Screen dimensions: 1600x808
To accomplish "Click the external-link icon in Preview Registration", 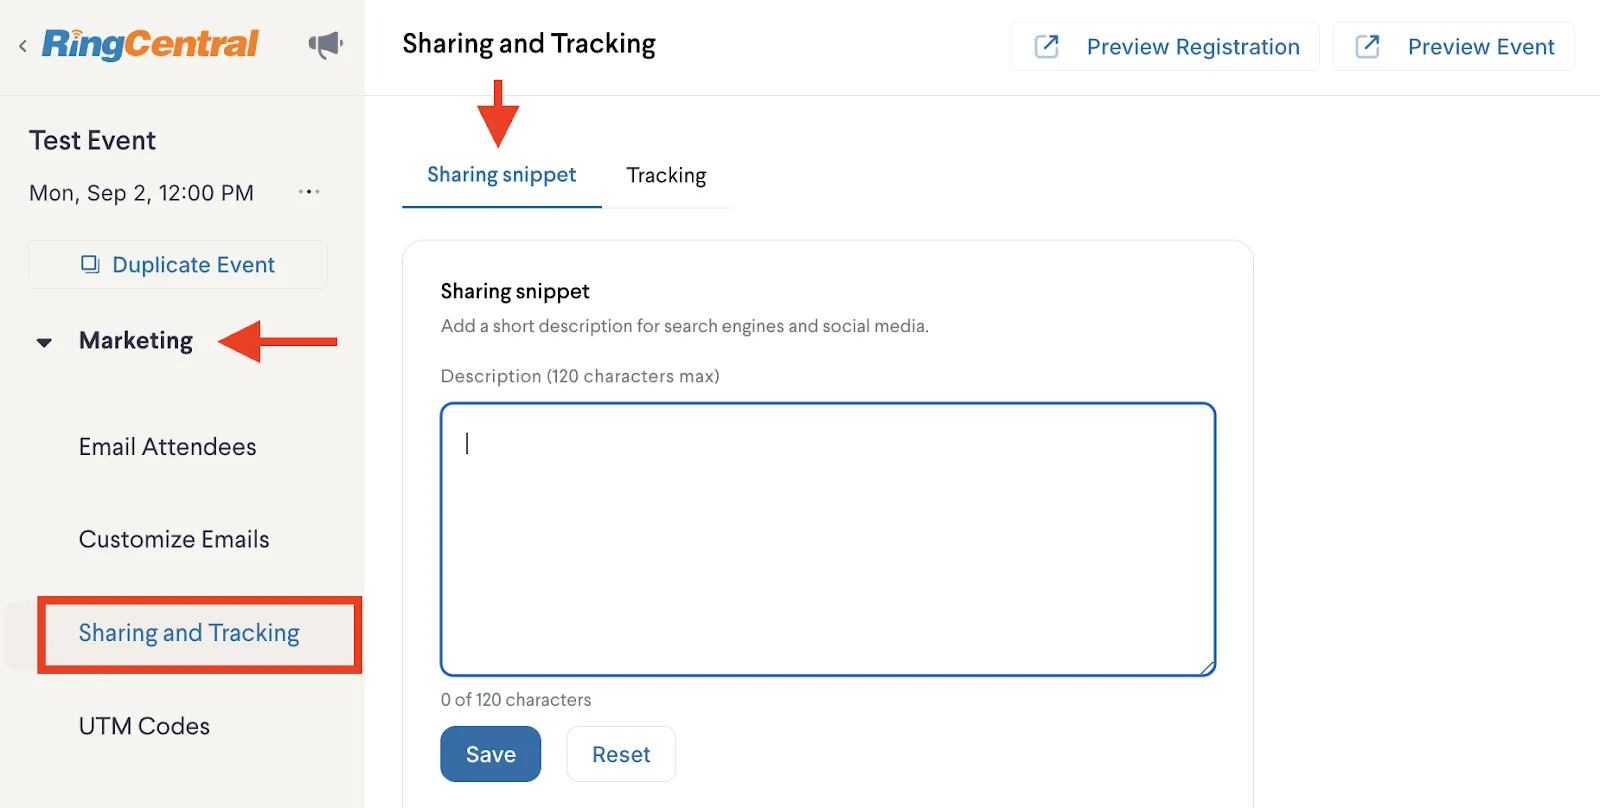I will point(1046,46).
